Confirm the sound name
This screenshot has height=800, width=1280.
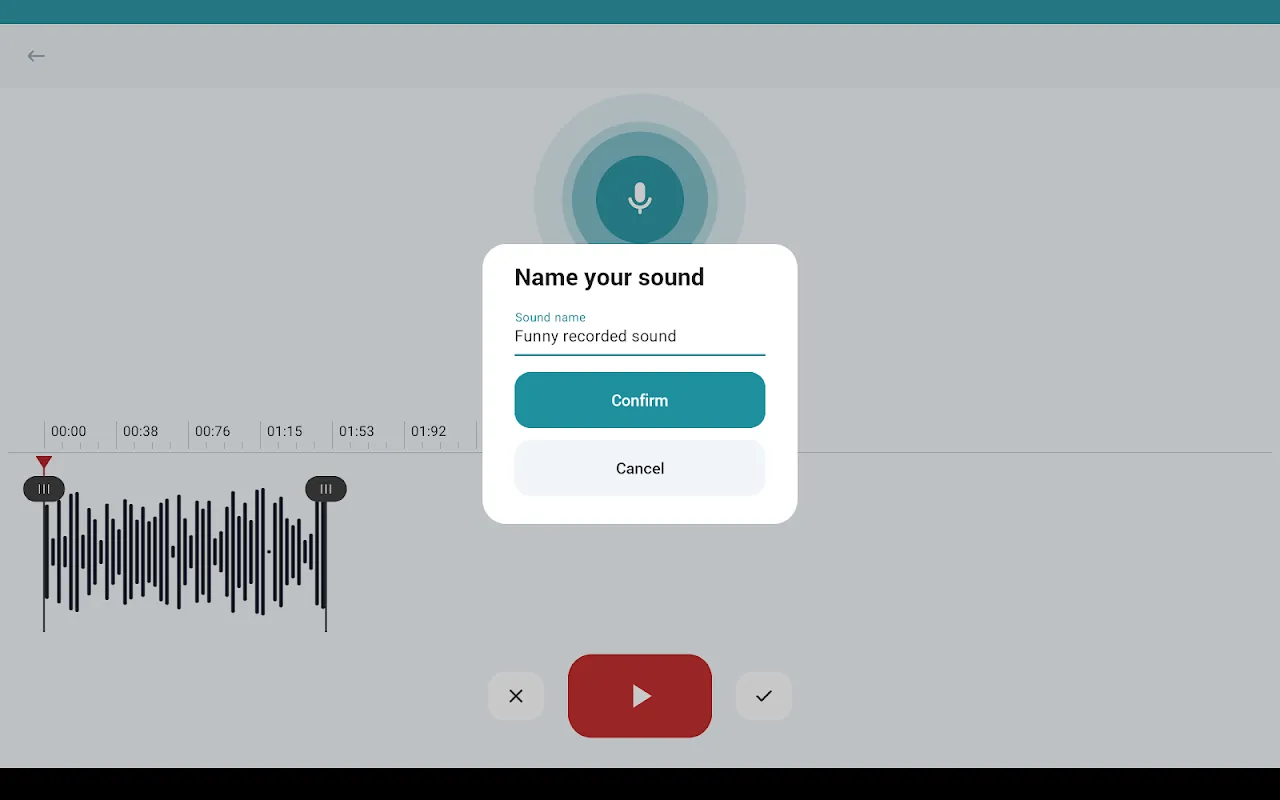click(x=640, y=400)
